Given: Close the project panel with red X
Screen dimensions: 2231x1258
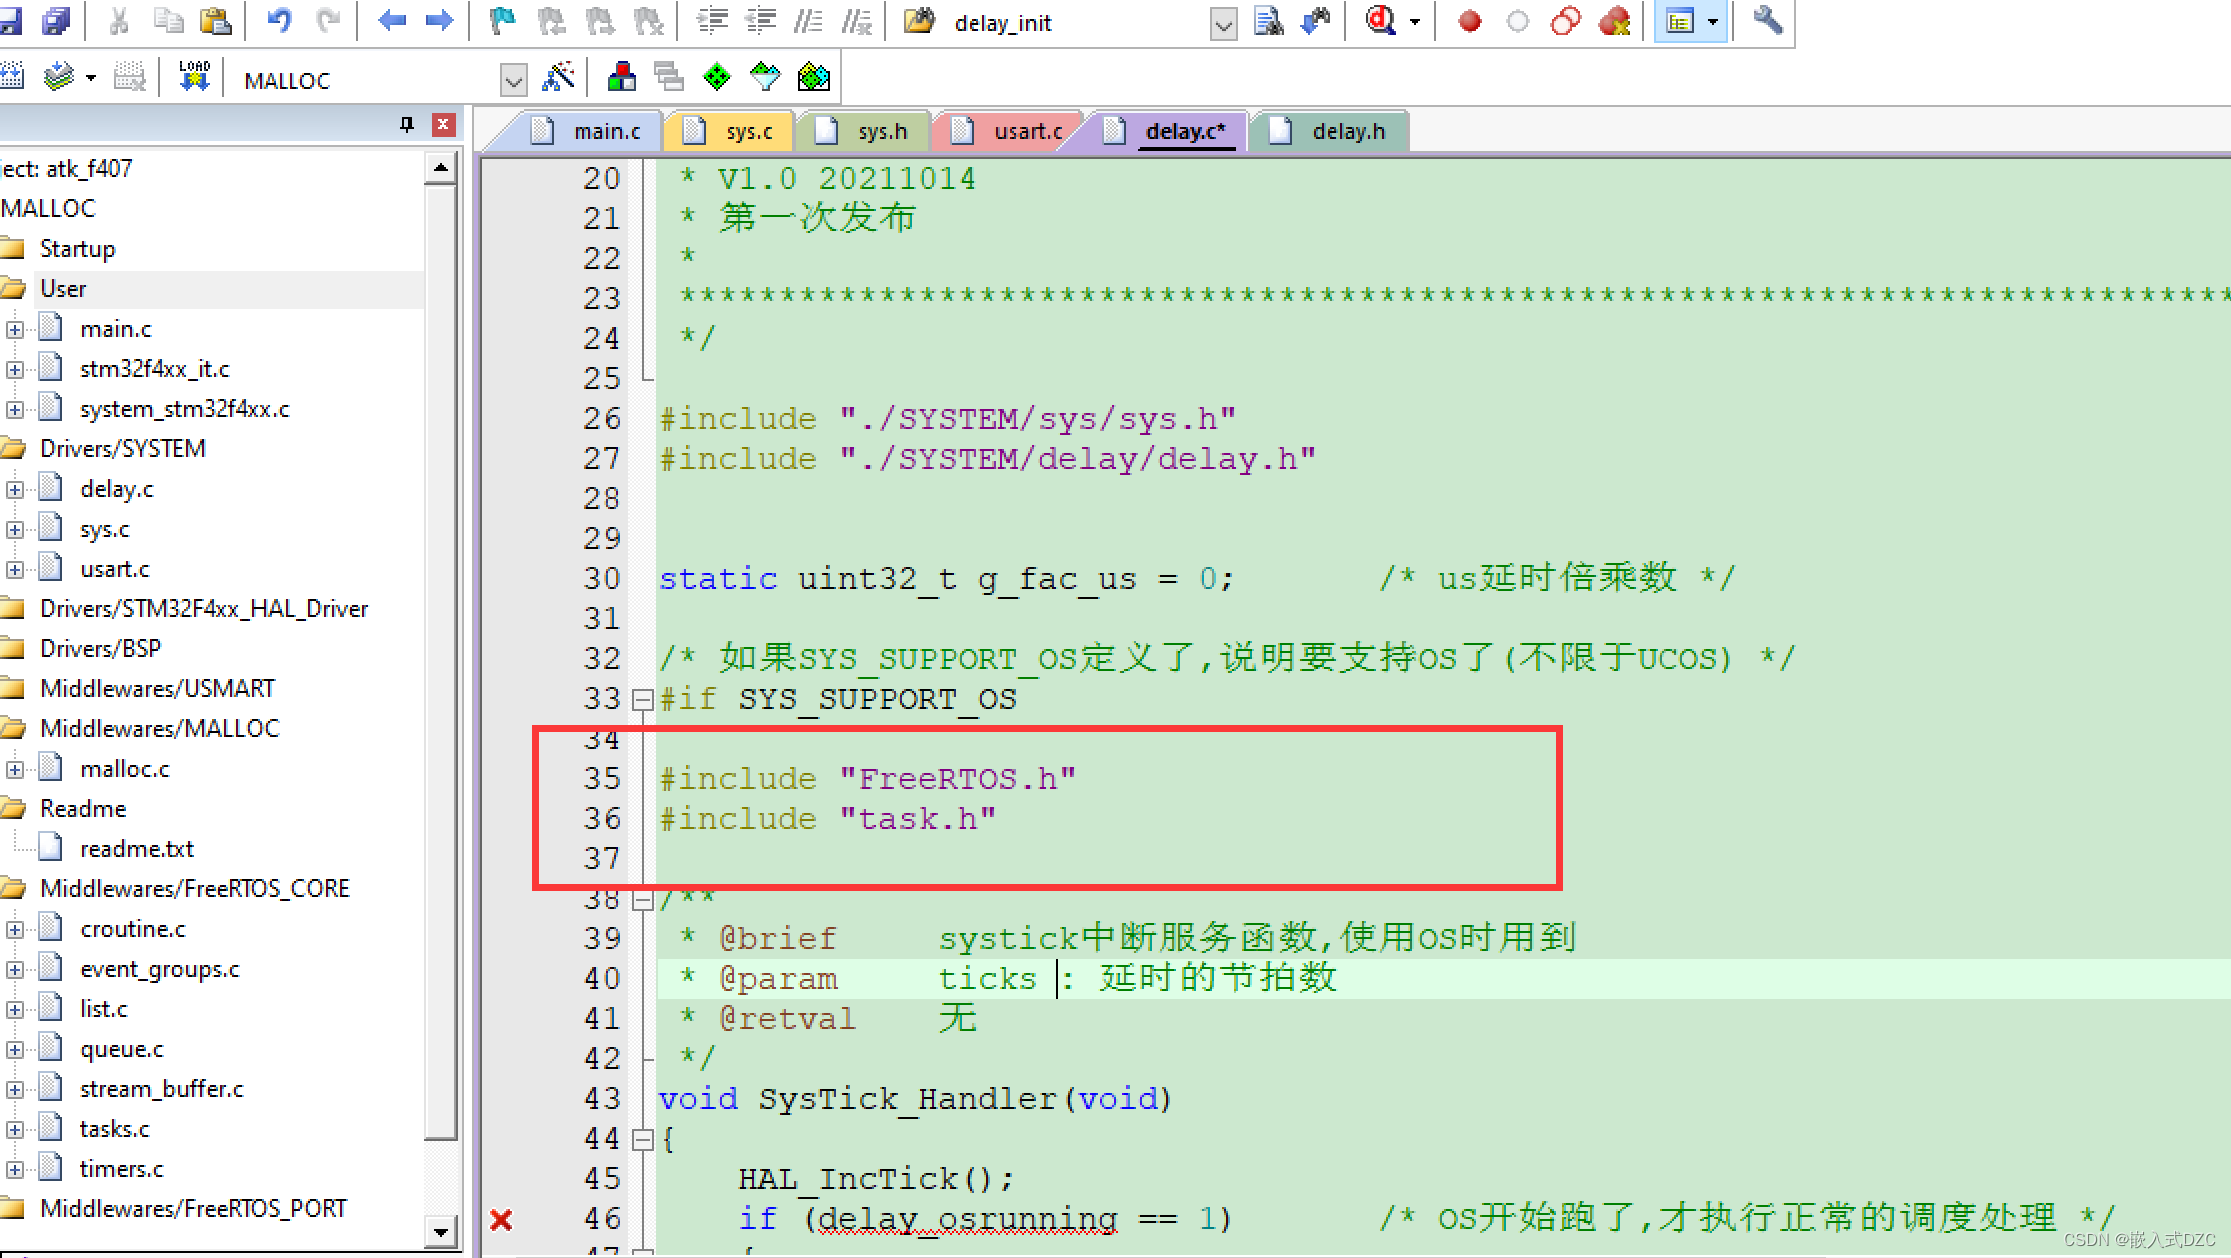Looking at the screenshot, I should (x=443, y=124).
